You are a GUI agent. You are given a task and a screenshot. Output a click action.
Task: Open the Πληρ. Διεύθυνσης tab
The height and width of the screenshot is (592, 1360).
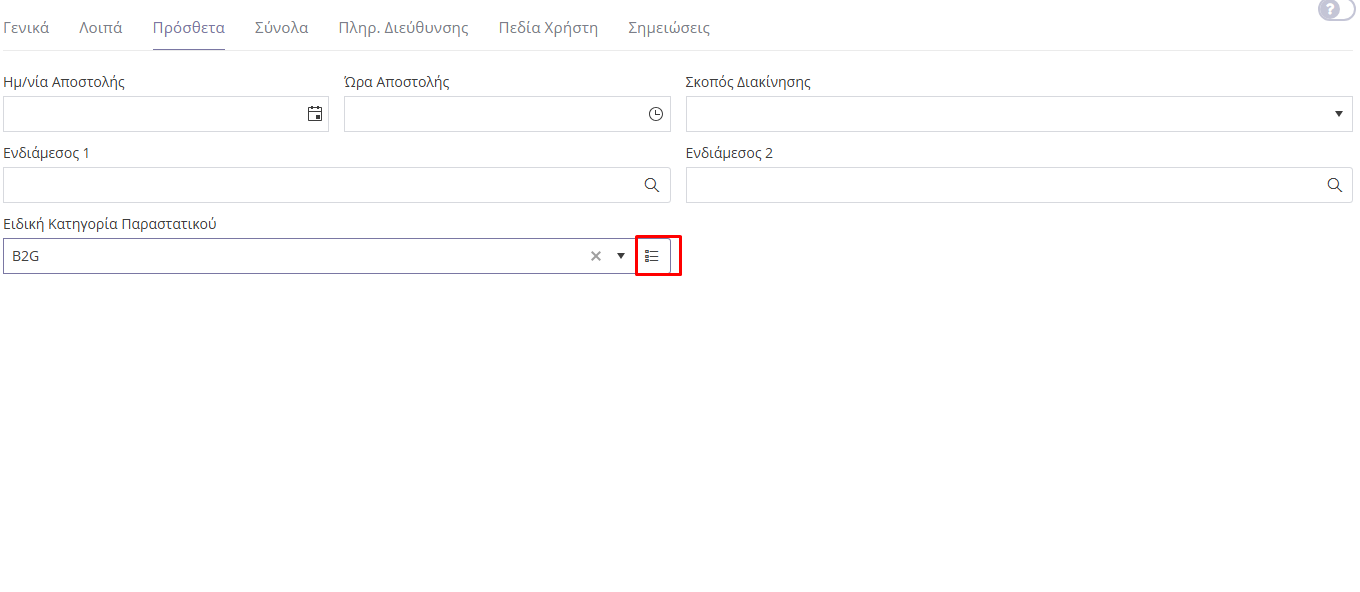coord(404,28)
